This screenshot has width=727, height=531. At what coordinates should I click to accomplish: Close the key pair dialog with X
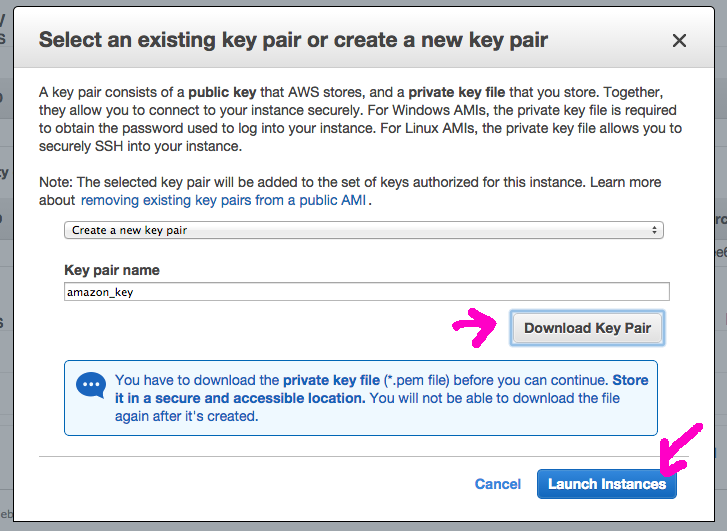679,41
